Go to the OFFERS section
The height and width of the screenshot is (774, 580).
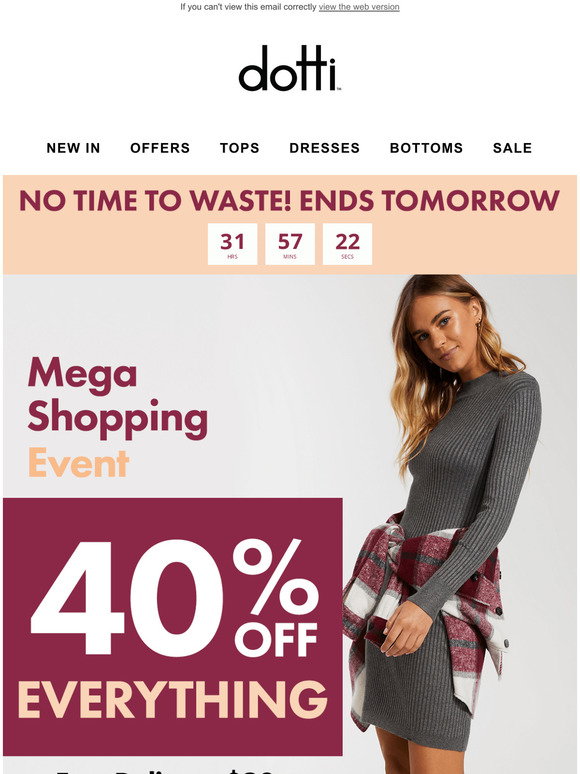(160, 148)
